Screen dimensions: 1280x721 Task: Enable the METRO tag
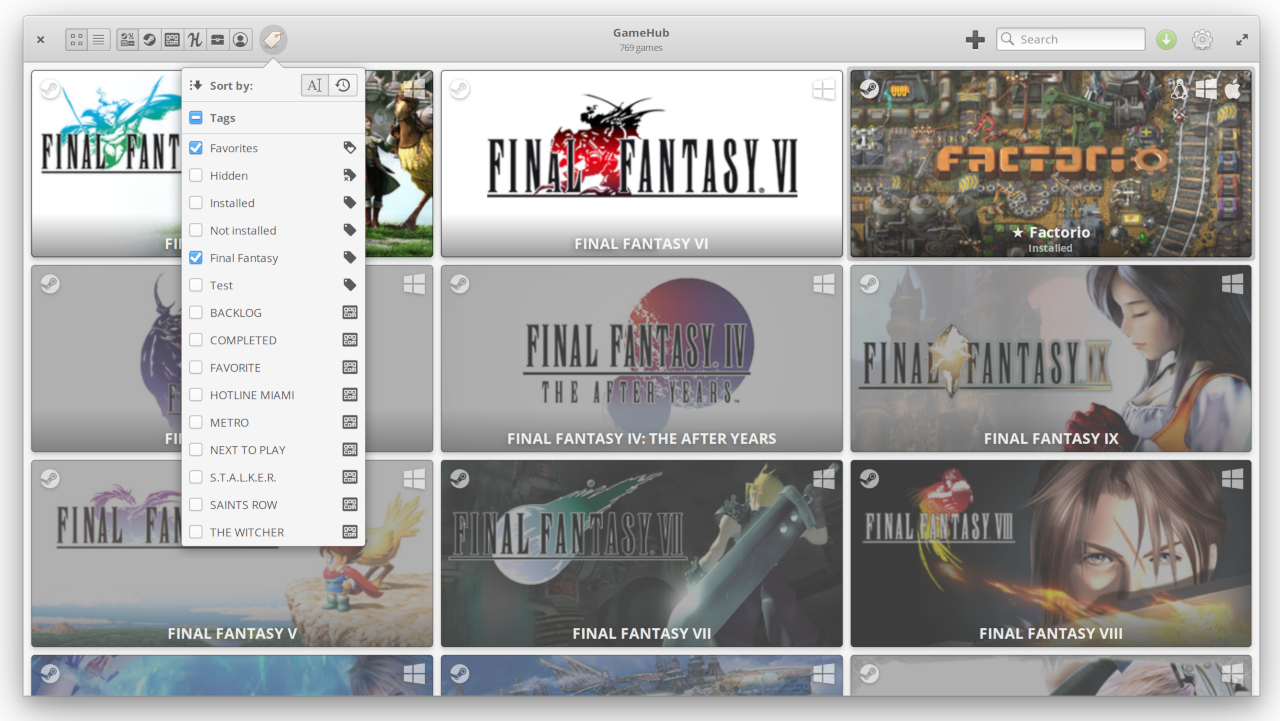(x=196, y=423)
